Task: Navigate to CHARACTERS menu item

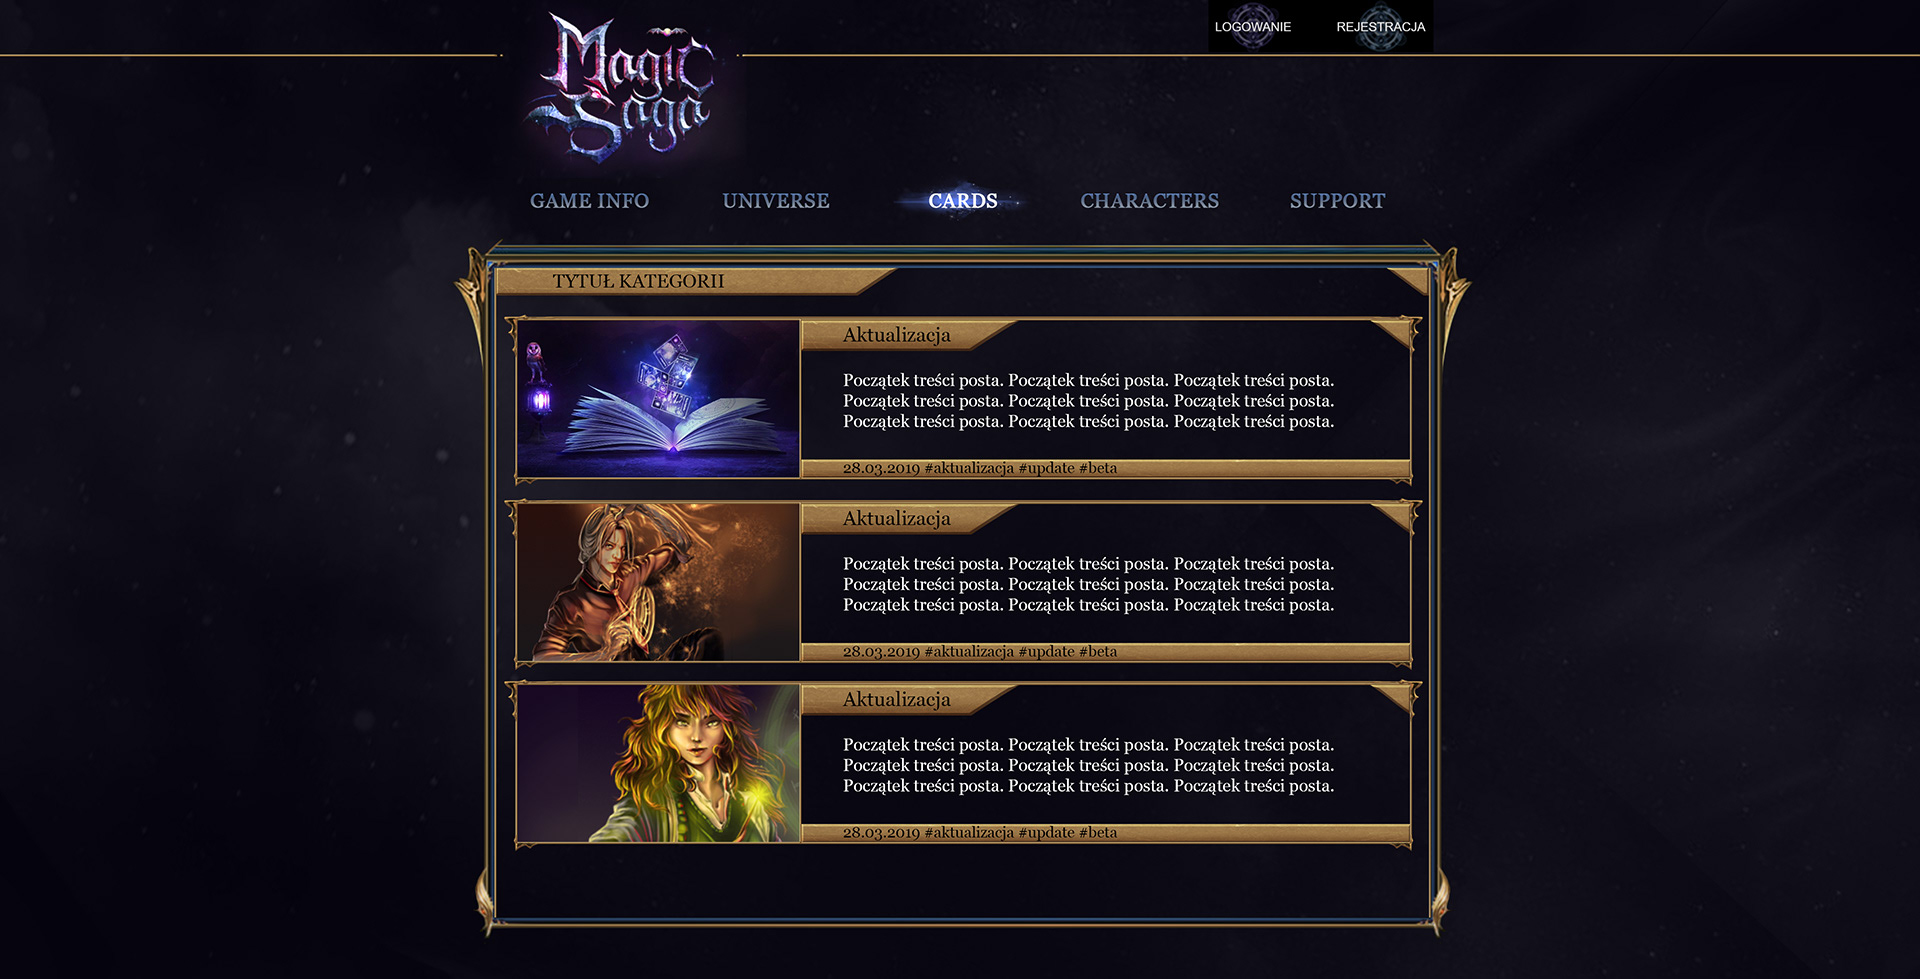Action: [x=1149, y=201]
